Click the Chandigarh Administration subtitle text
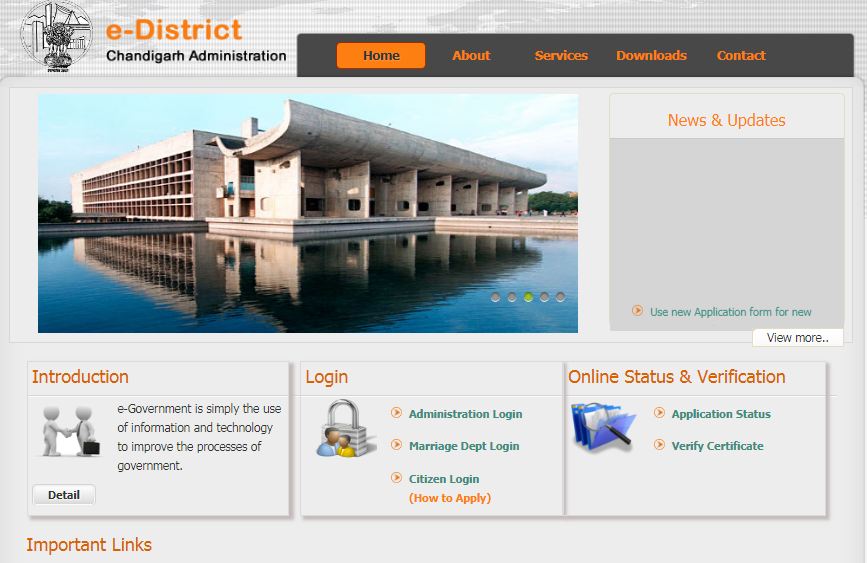Screen dimensions: 867x563 click(x=196, y=56)
